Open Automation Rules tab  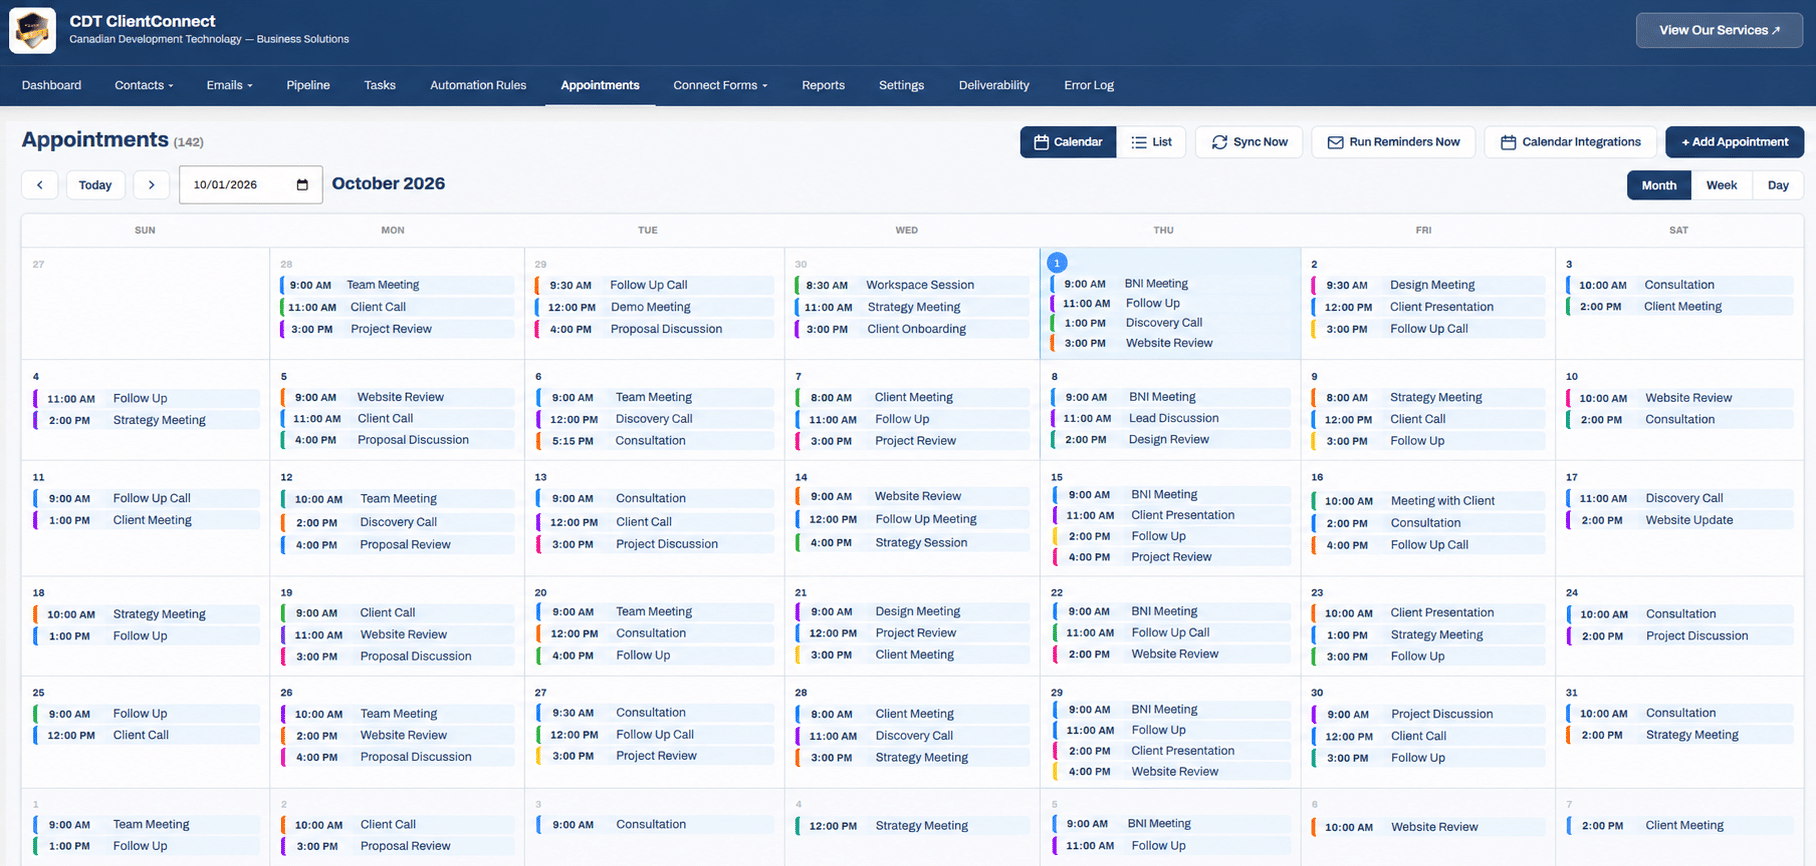coord(478,85)
